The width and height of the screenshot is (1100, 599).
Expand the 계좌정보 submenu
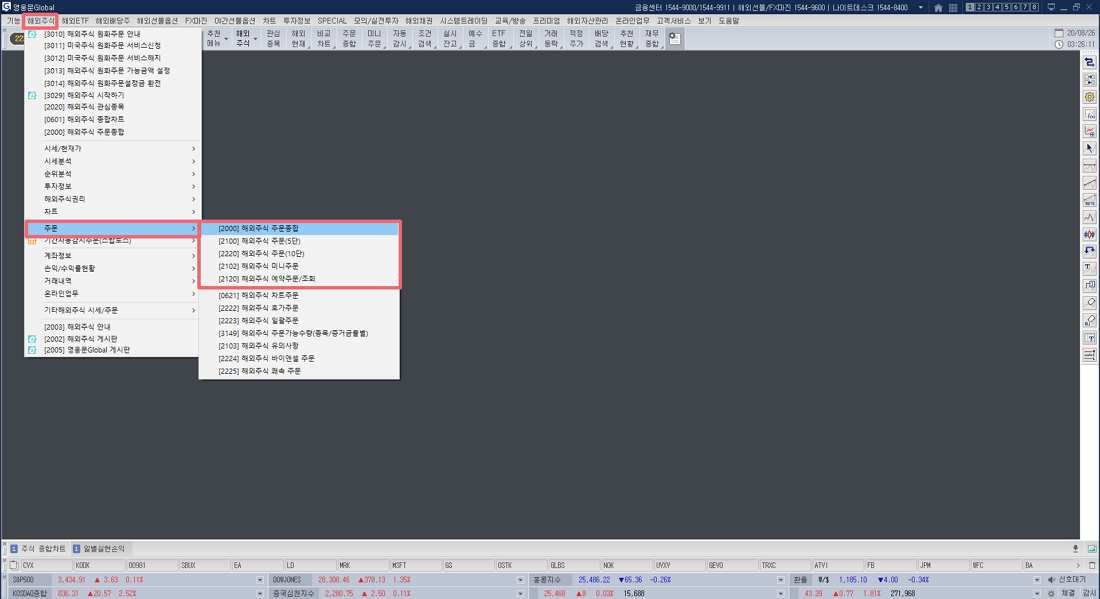[x=112, y=256]
